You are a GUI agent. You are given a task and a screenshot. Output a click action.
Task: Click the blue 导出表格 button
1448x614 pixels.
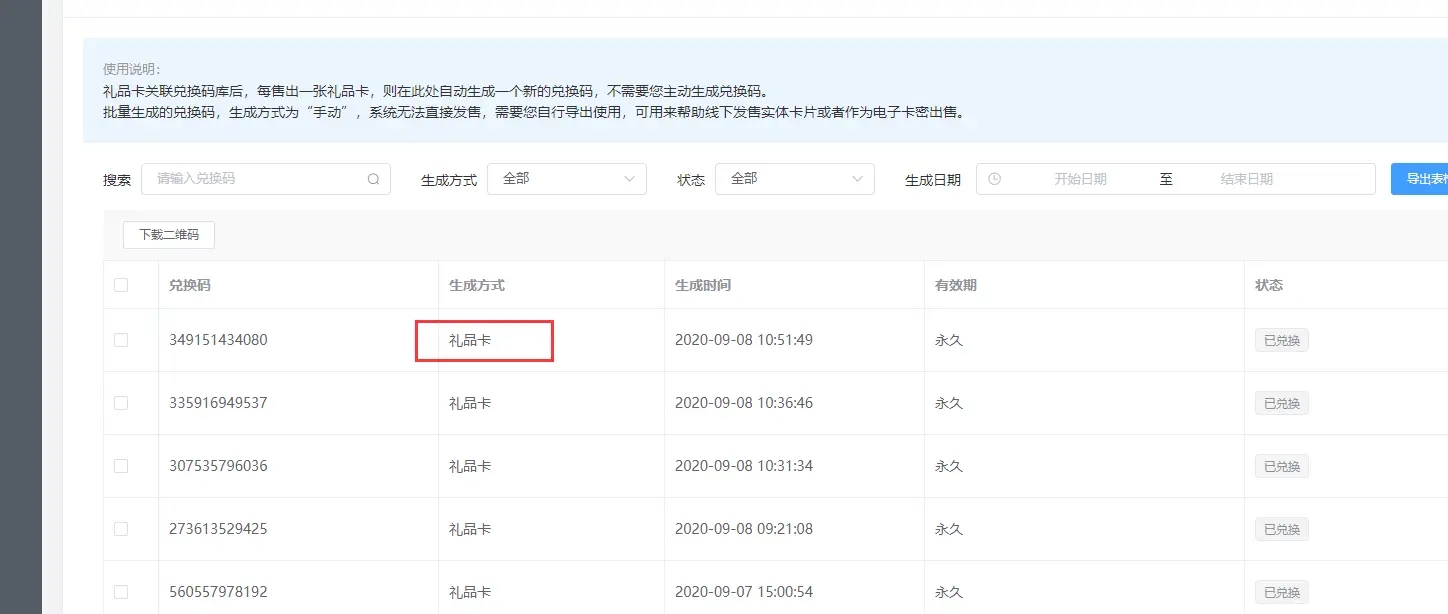tap(1420, 179)
